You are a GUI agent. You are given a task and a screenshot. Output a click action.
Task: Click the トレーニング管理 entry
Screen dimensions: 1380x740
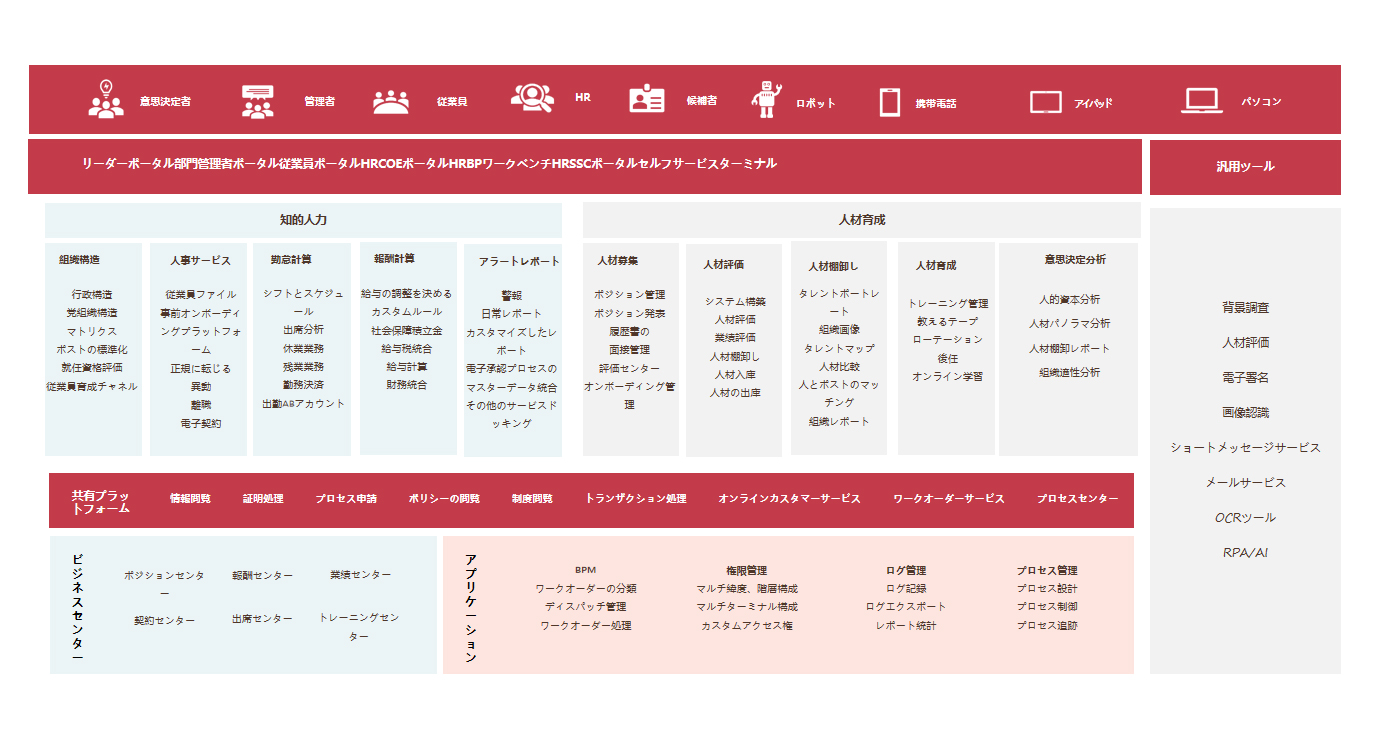click(948, 304)
